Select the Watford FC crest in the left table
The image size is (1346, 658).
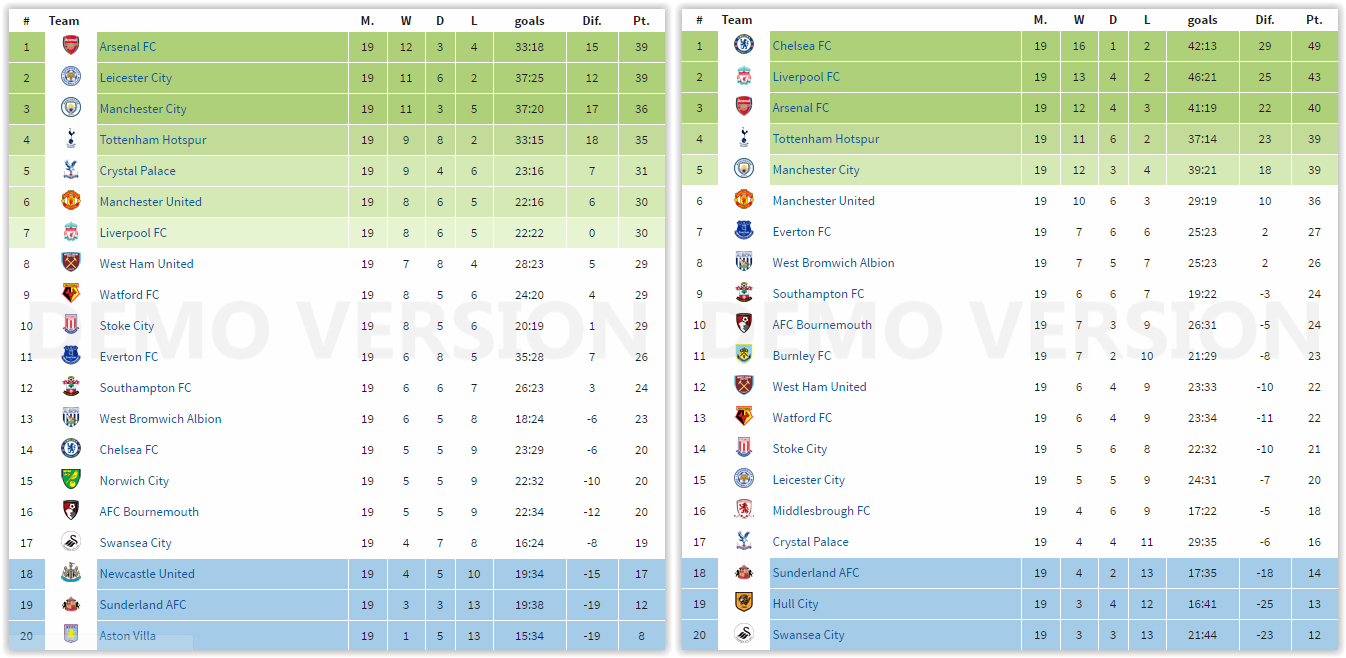click(x=71, y=294)
